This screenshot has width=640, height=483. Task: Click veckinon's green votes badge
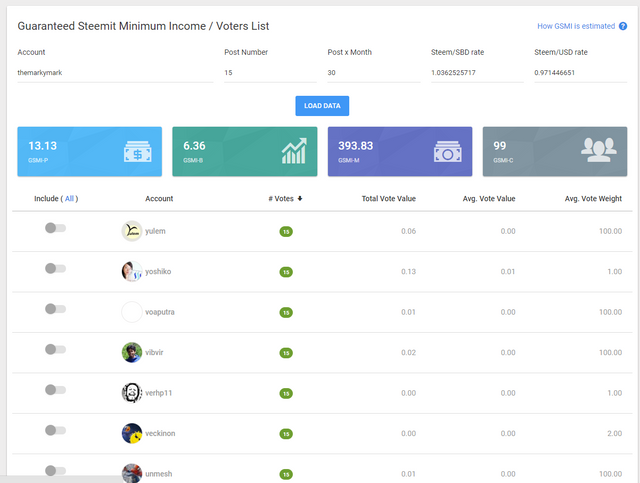click(x=286, y=434)
